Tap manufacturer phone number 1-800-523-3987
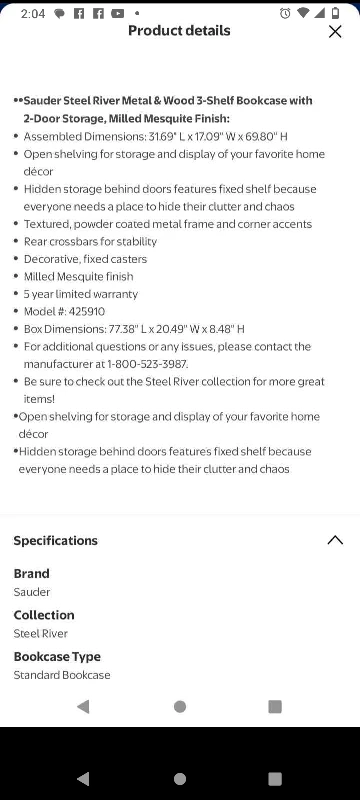Screen dimensions: 360x800 click(147, 364)
